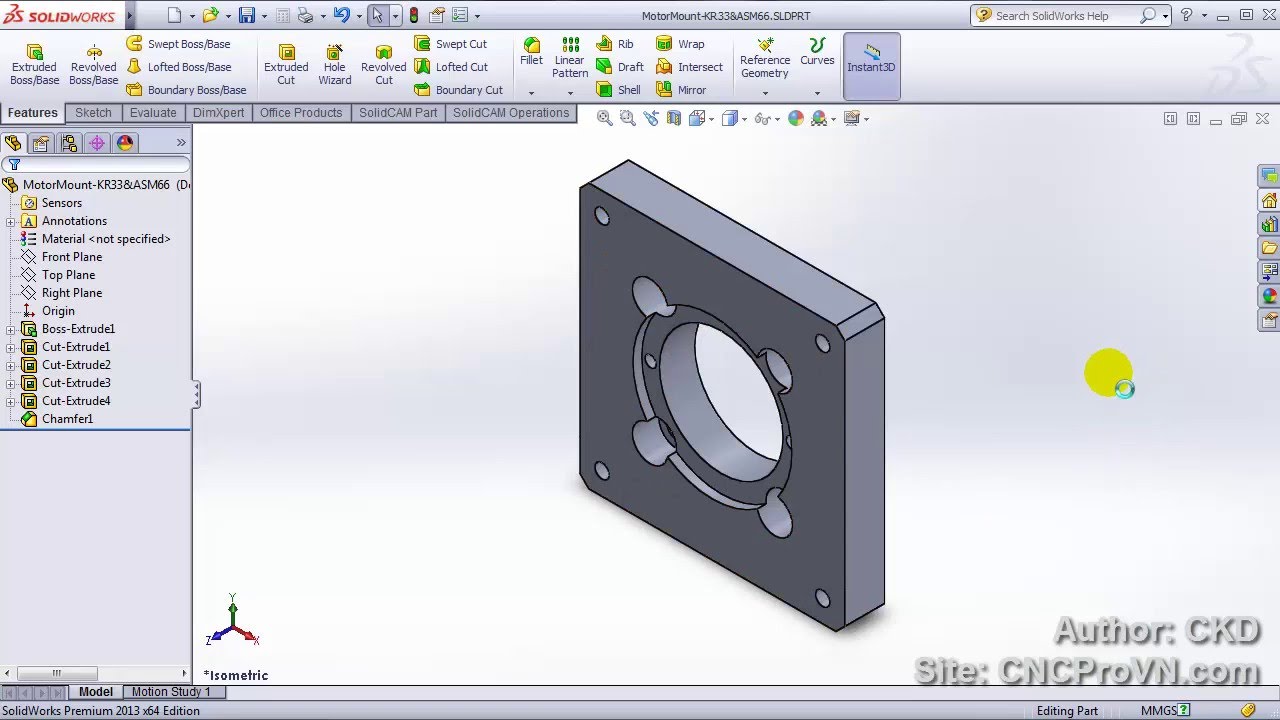Open the FeatureManager design tree tab

13,143
